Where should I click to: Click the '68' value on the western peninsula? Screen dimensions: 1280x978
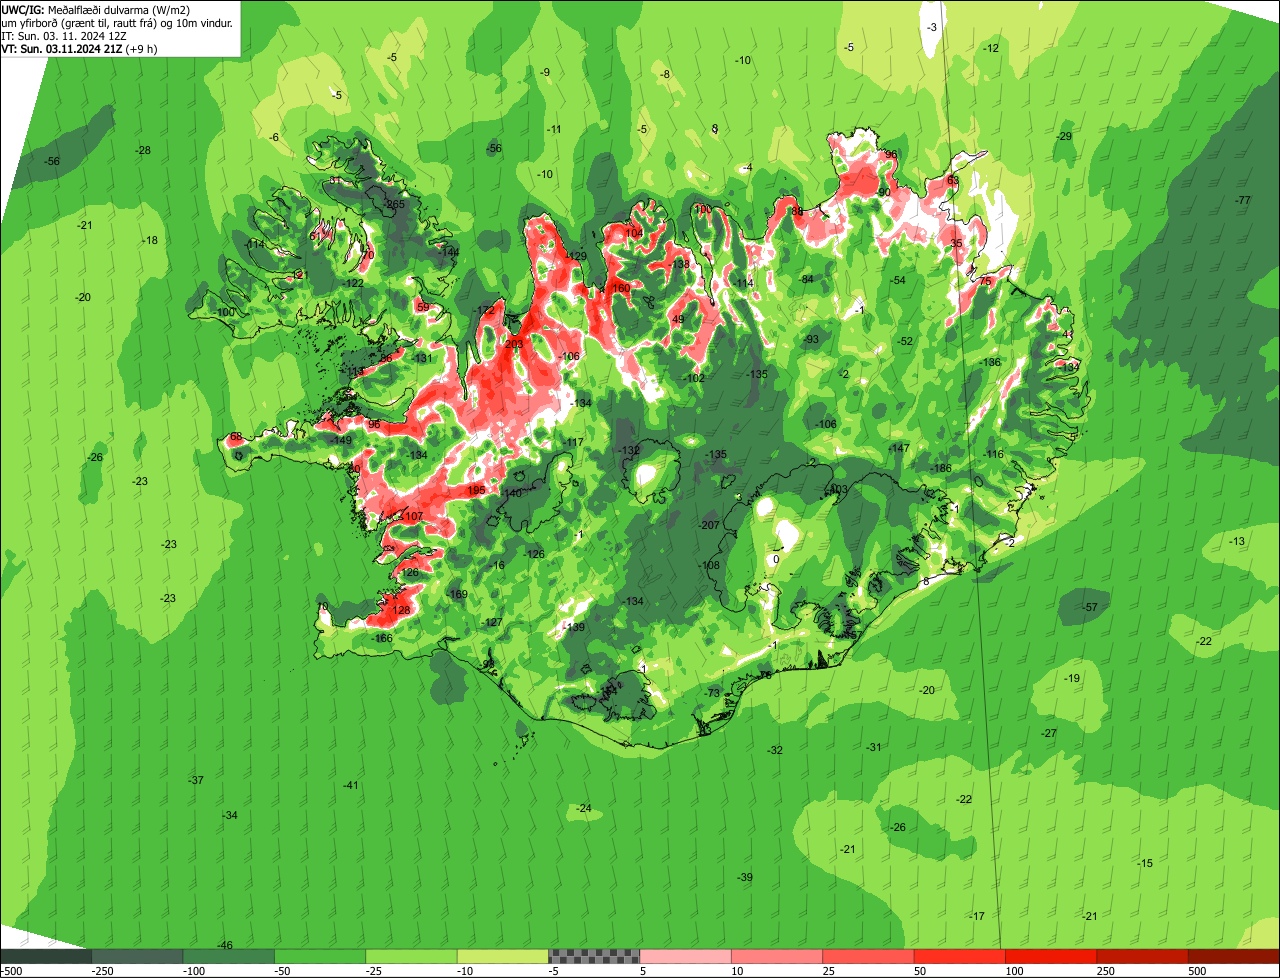coord(236,437)
